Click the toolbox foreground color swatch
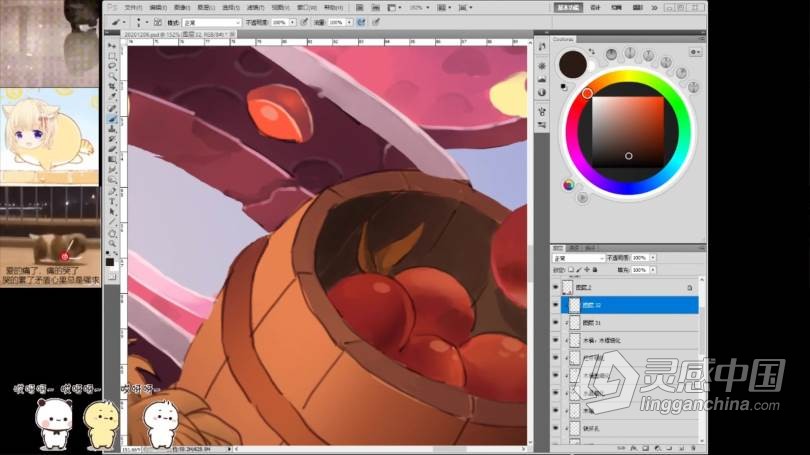Screen dimensions: 810x455 coord(110,262)
